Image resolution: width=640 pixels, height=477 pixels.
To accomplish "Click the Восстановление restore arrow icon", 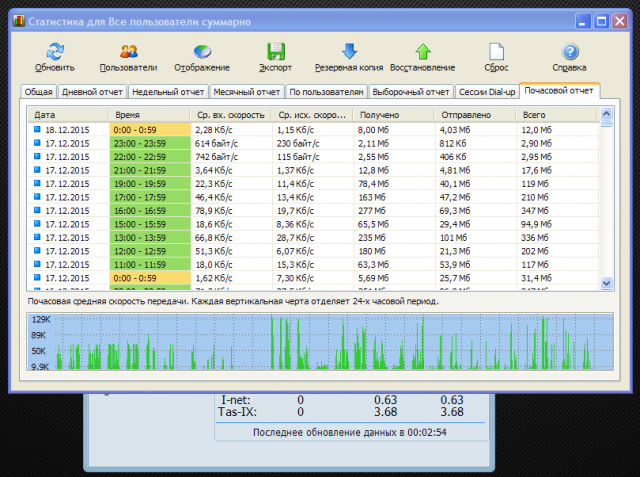I will pyautogui.click(x=422, y=52).
